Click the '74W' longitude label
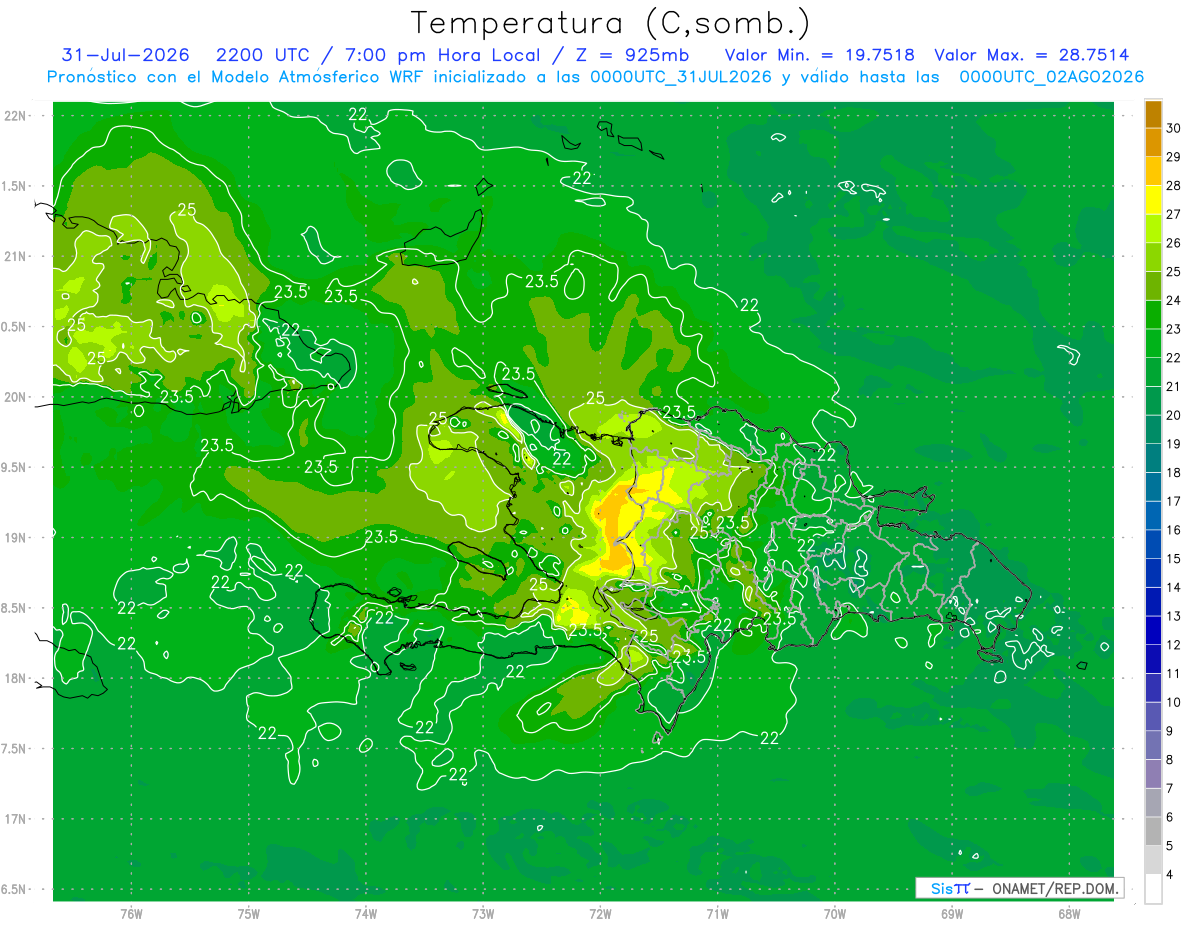This screenshot has width=1200, height=927. pos(366,913)
